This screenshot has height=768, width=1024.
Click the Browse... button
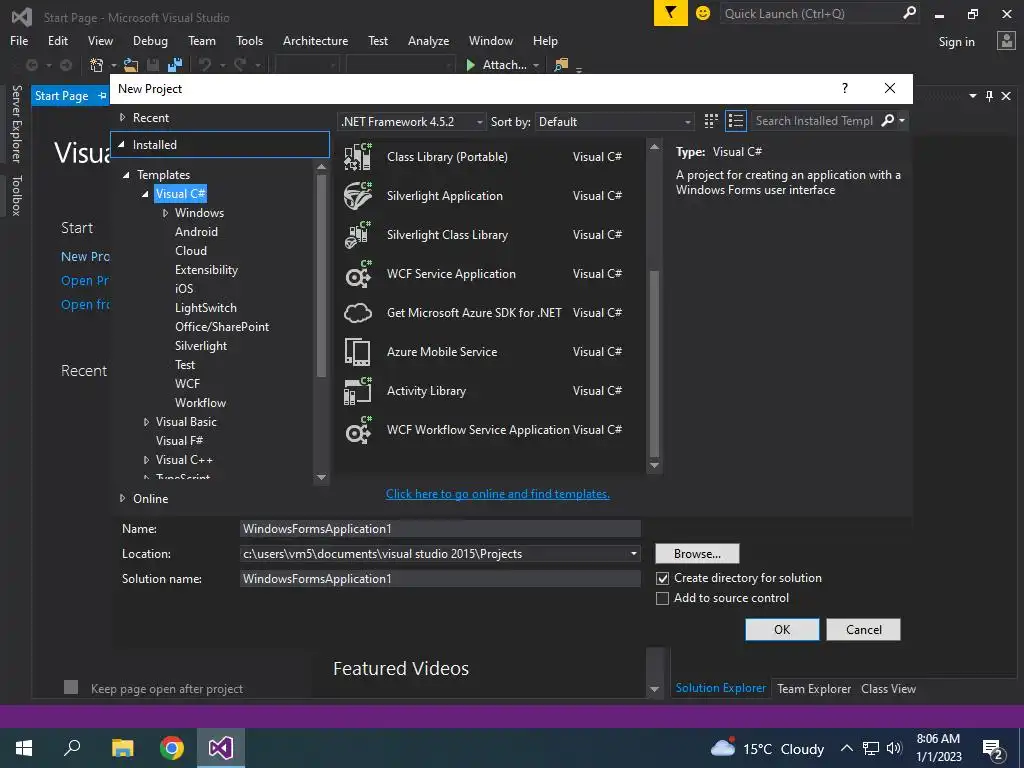pyautogui.click(x=697, y=554)
